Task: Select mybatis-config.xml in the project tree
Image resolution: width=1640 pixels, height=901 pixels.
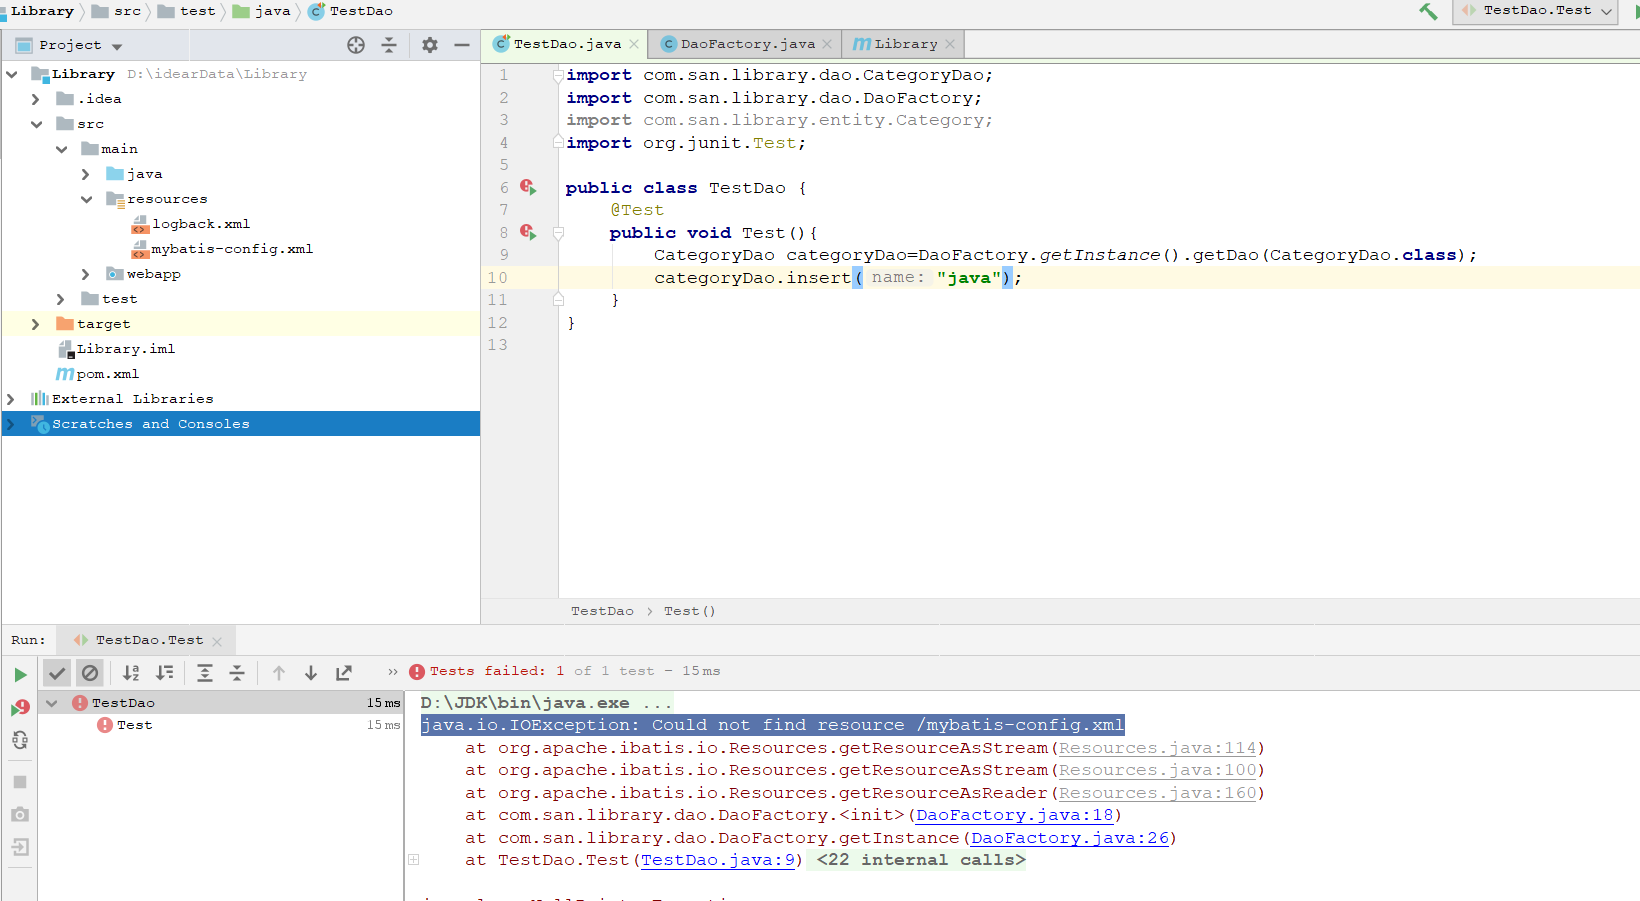Action: [222, 249]
